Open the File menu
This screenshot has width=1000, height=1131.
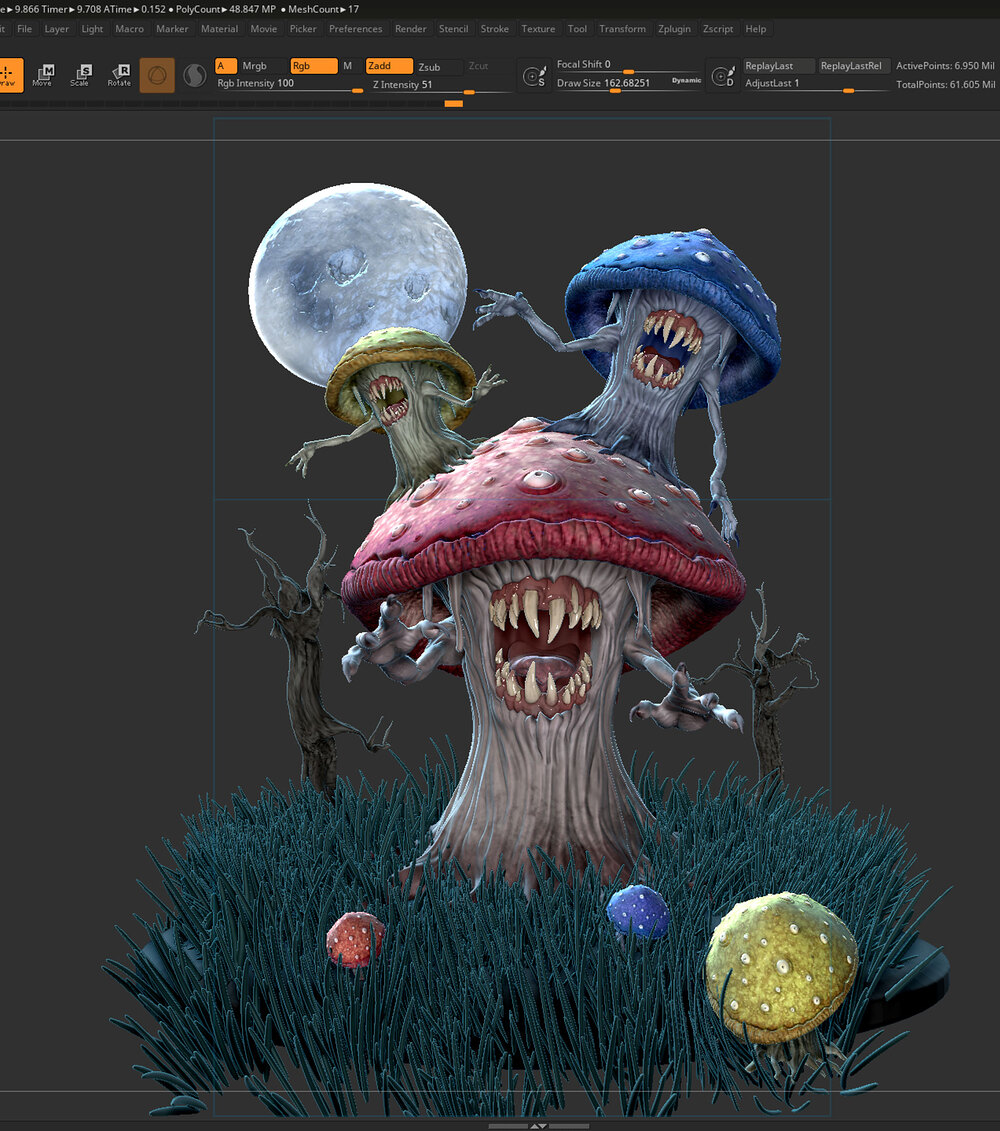coord(25,29)
